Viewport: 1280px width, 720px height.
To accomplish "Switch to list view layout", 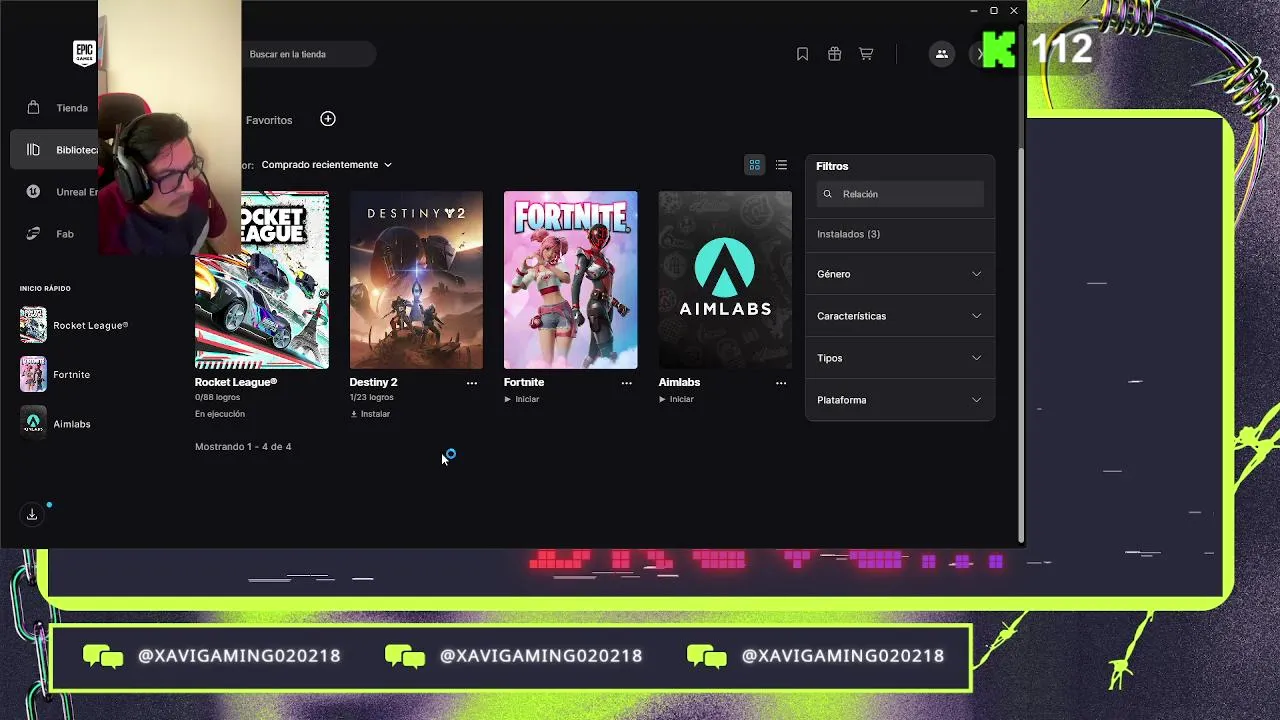I will click(781, 165).
